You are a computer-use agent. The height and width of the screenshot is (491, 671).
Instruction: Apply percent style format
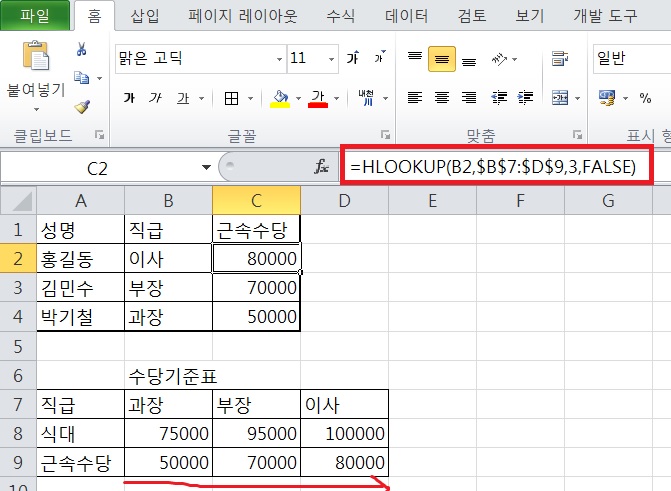coord(645,98)
